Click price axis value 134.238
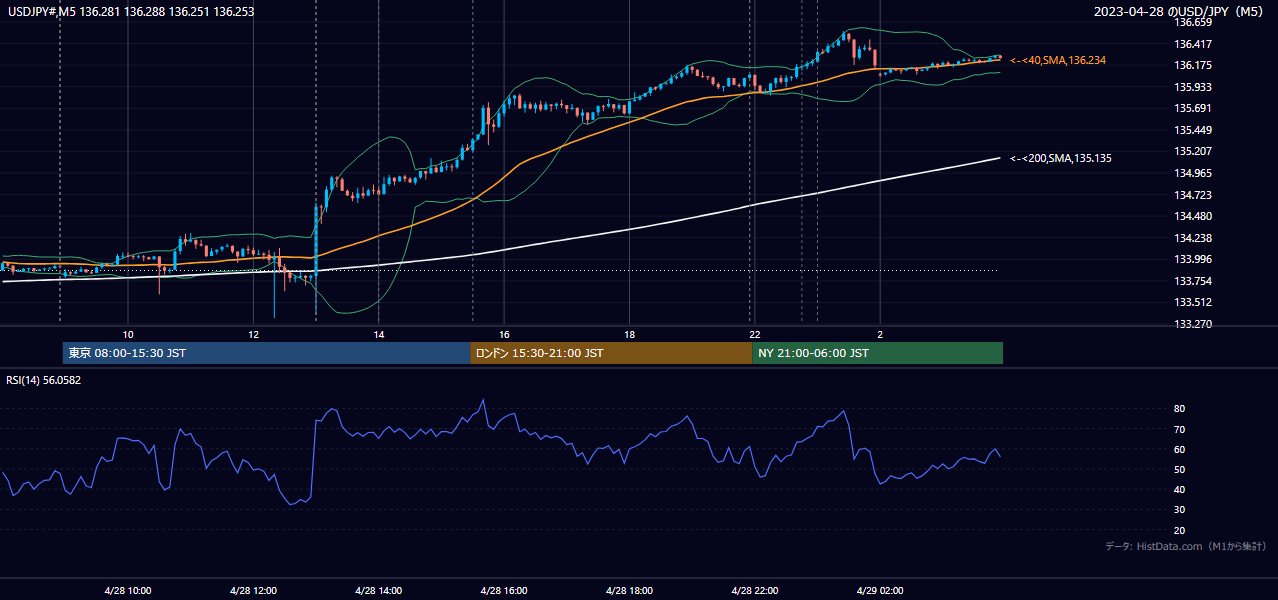 click(1193, 238)
